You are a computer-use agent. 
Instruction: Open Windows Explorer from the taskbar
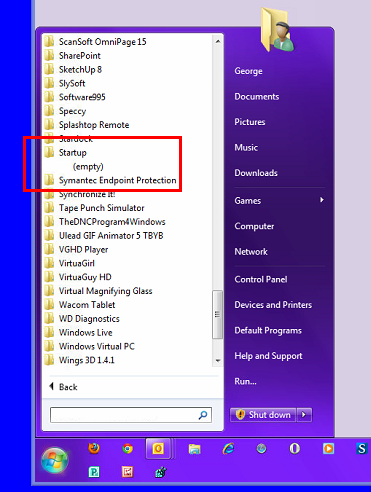(194, 449)
